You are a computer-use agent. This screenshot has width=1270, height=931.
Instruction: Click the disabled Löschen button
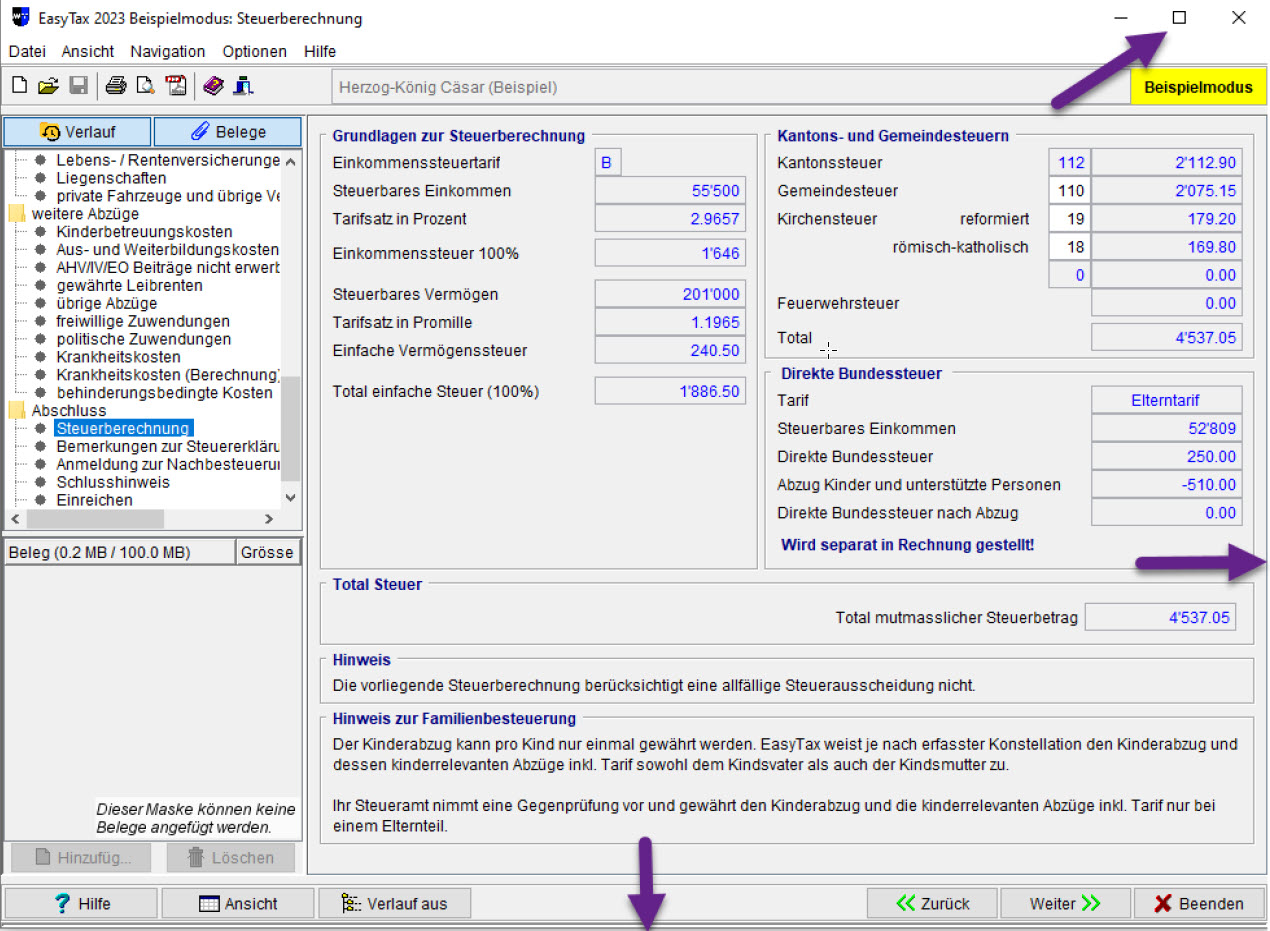coord(231,858)
